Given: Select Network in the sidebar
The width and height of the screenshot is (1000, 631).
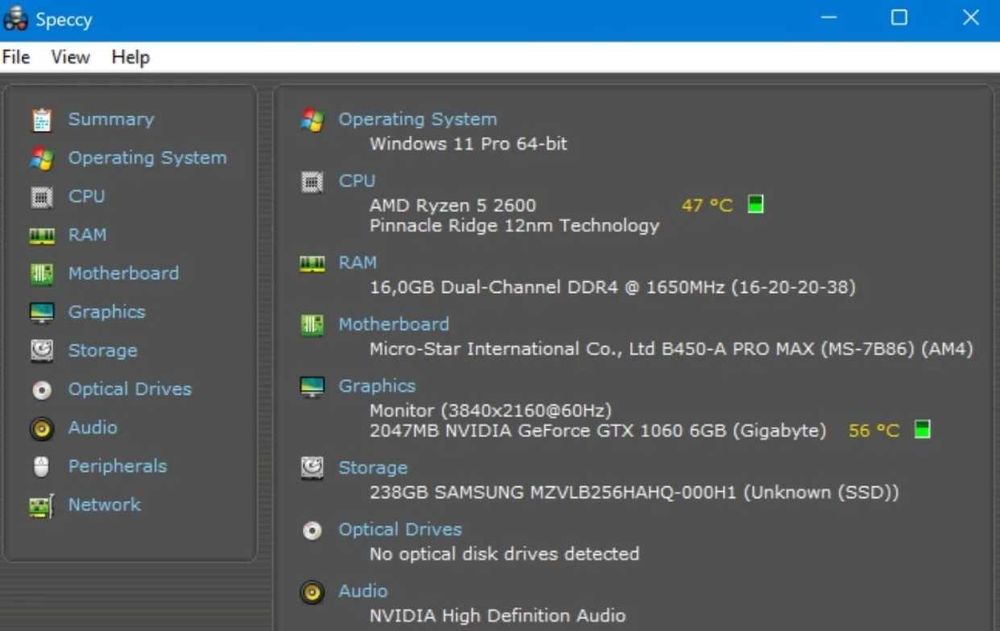Looking at the screenshot, I should [x=104, y=505].
